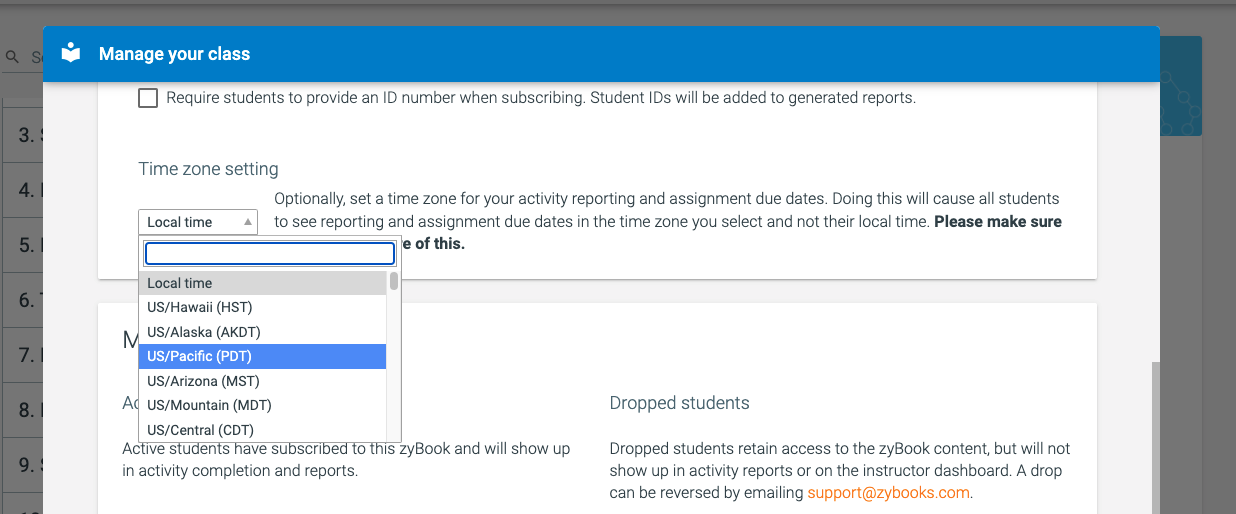Image resolution: width=1236 pixels, height=514 pixels.
Task: Enable the student ID number requirement checkbox
Action: coord(148,98)
